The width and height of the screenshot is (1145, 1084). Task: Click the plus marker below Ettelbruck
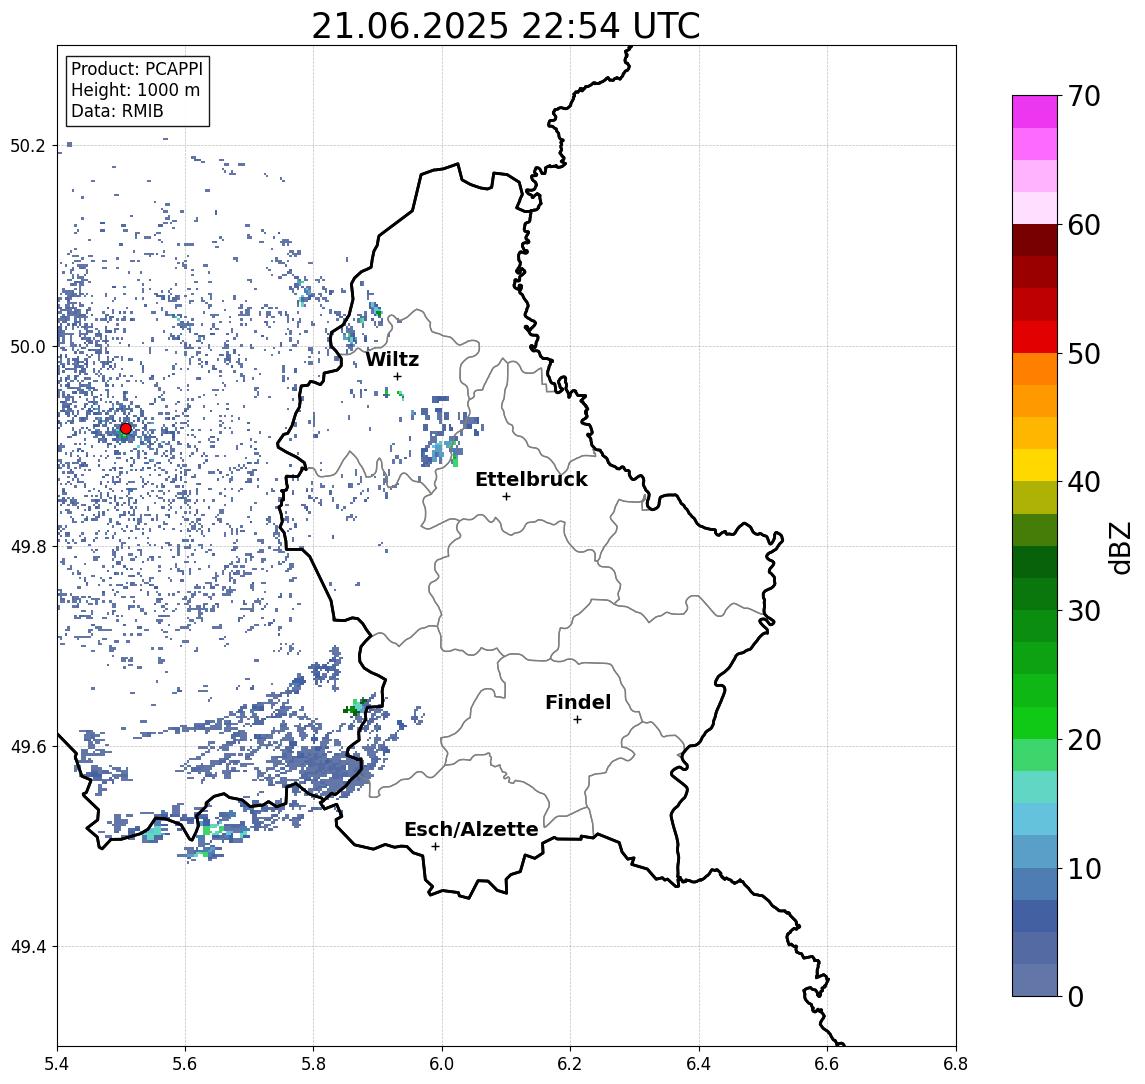click(506, 497)
